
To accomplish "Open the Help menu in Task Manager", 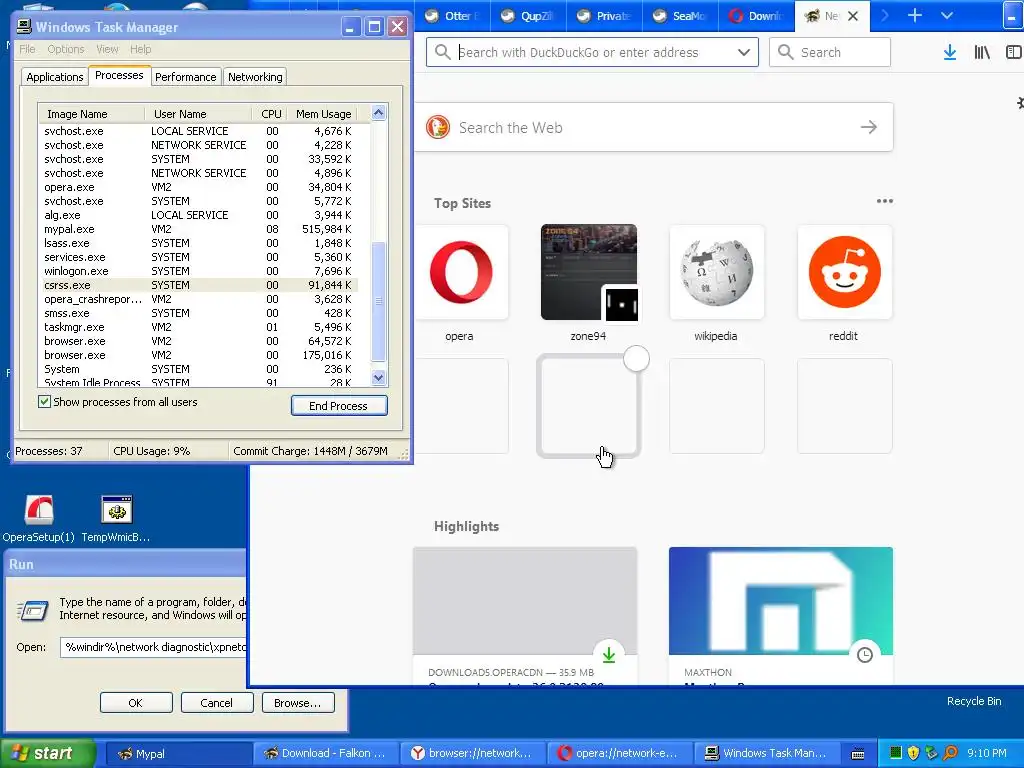I will (x=140, y=49).
